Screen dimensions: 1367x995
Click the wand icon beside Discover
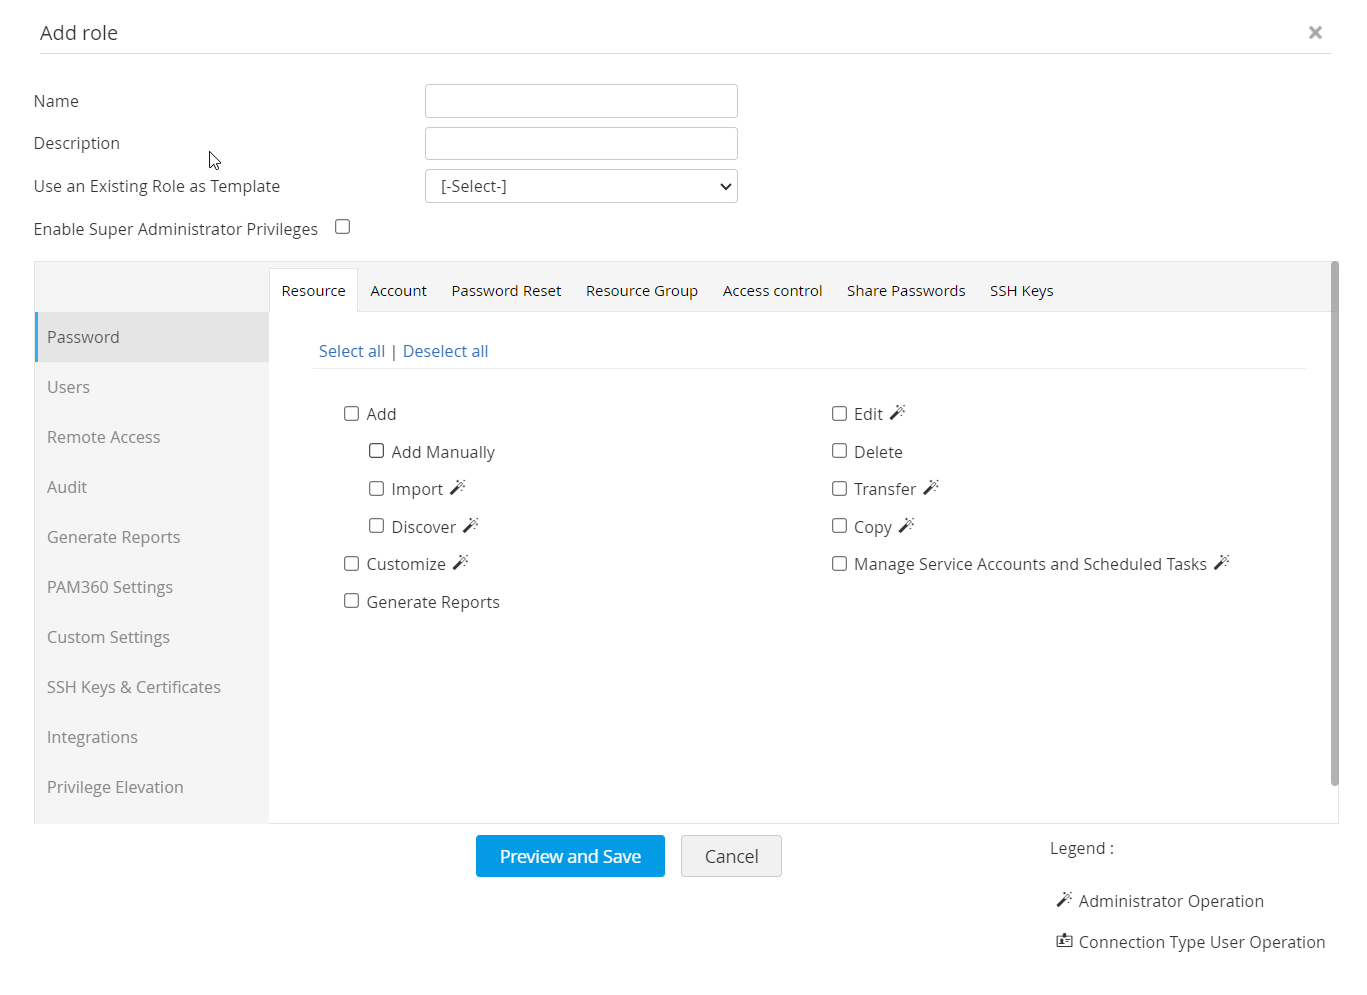click(x=471, y=525)
